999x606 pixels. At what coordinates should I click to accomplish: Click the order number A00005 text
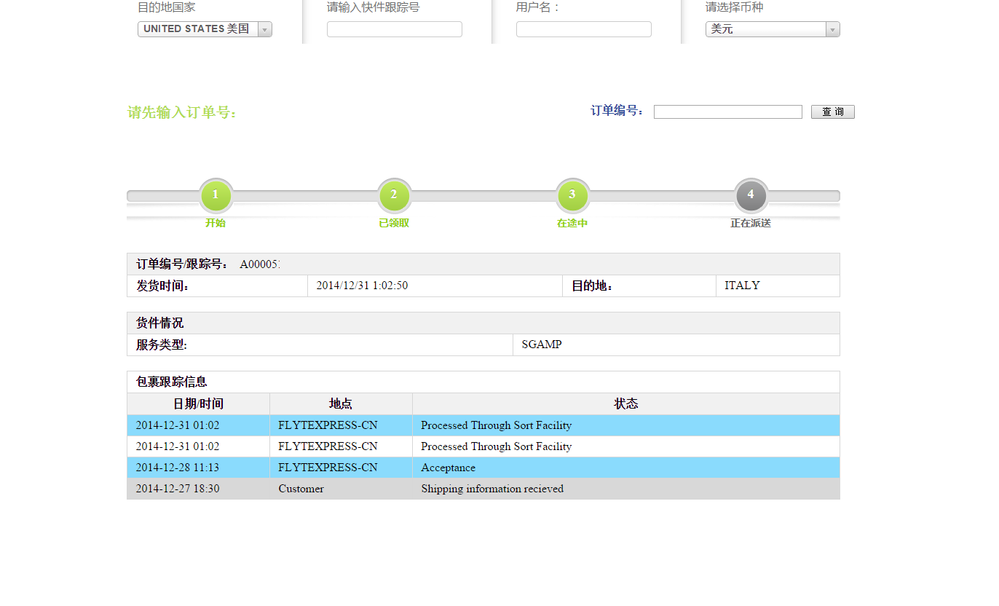click(x=259, y=264)
